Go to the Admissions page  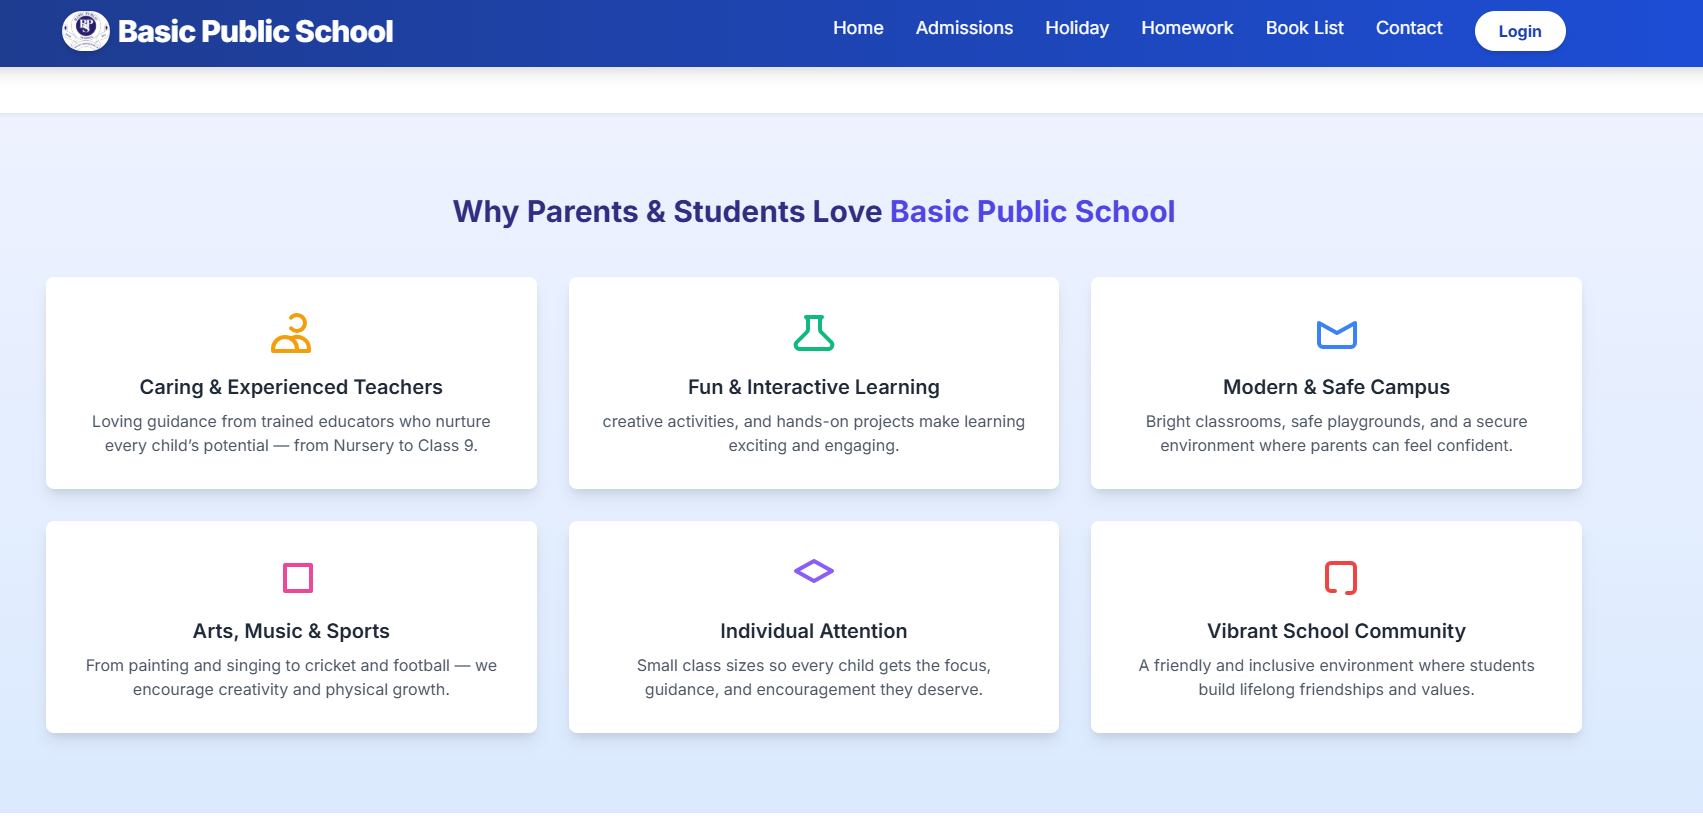964,28
